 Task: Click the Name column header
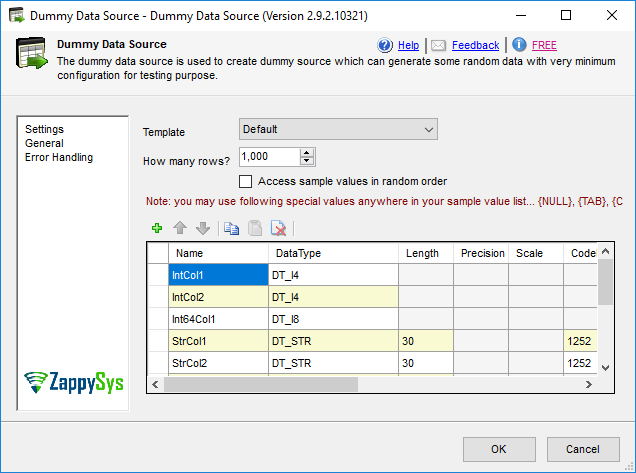tap(218, 253)
